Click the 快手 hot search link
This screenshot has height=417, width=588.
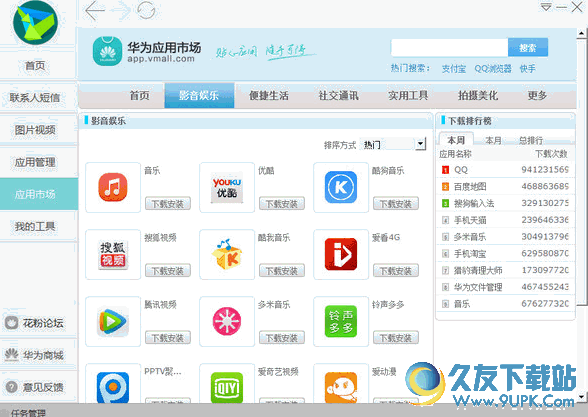527,69
